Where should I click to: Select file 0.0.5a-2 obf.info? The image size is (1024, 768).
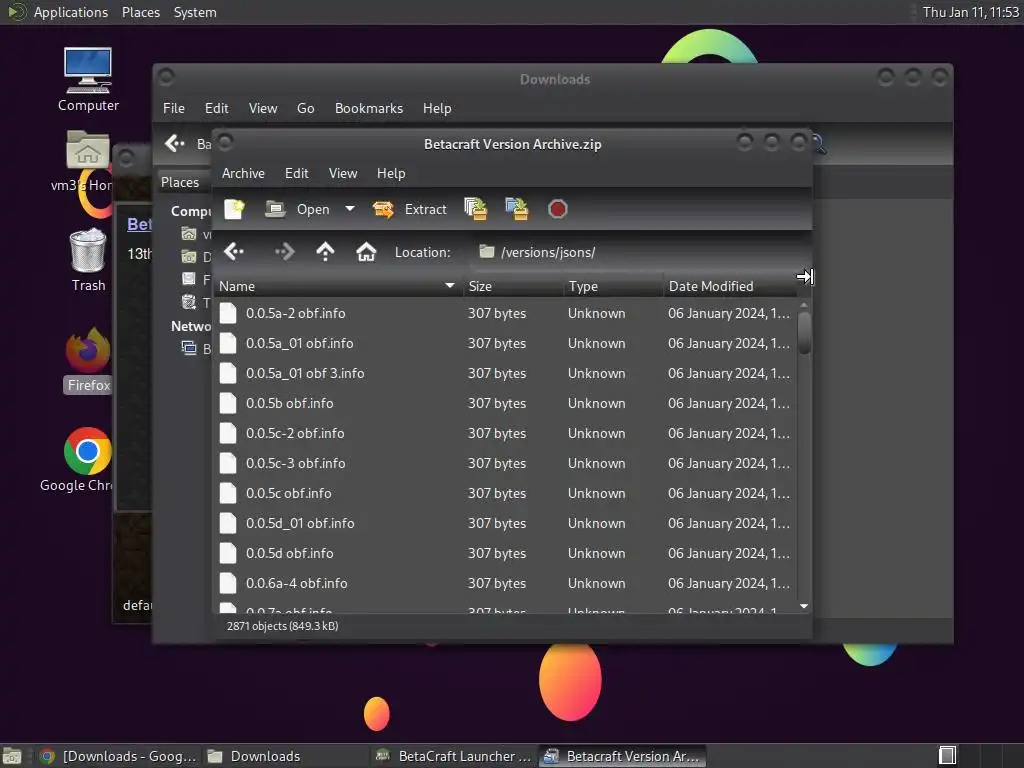[505, 313]
